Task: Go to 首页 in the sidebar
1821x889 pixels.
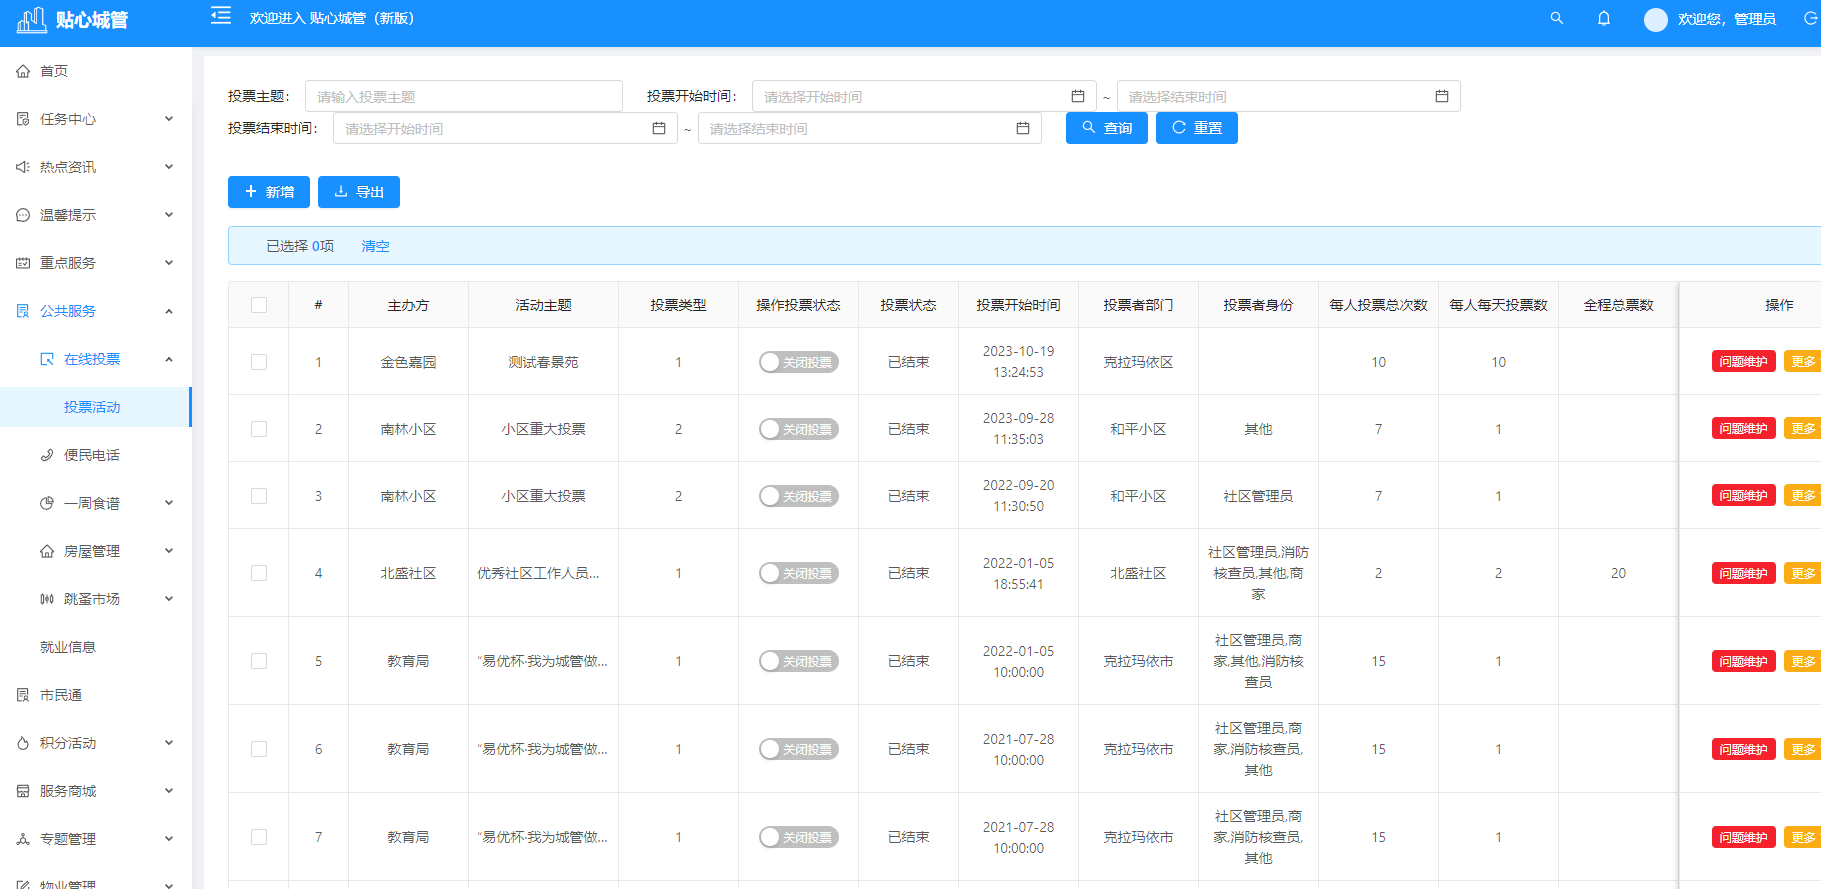Action: 95,71
